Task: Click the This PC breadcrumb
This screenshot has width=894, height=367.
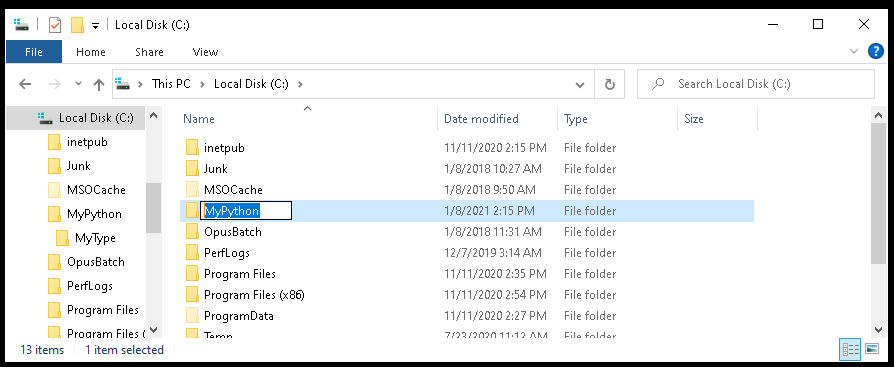Action: coord(171,84)
